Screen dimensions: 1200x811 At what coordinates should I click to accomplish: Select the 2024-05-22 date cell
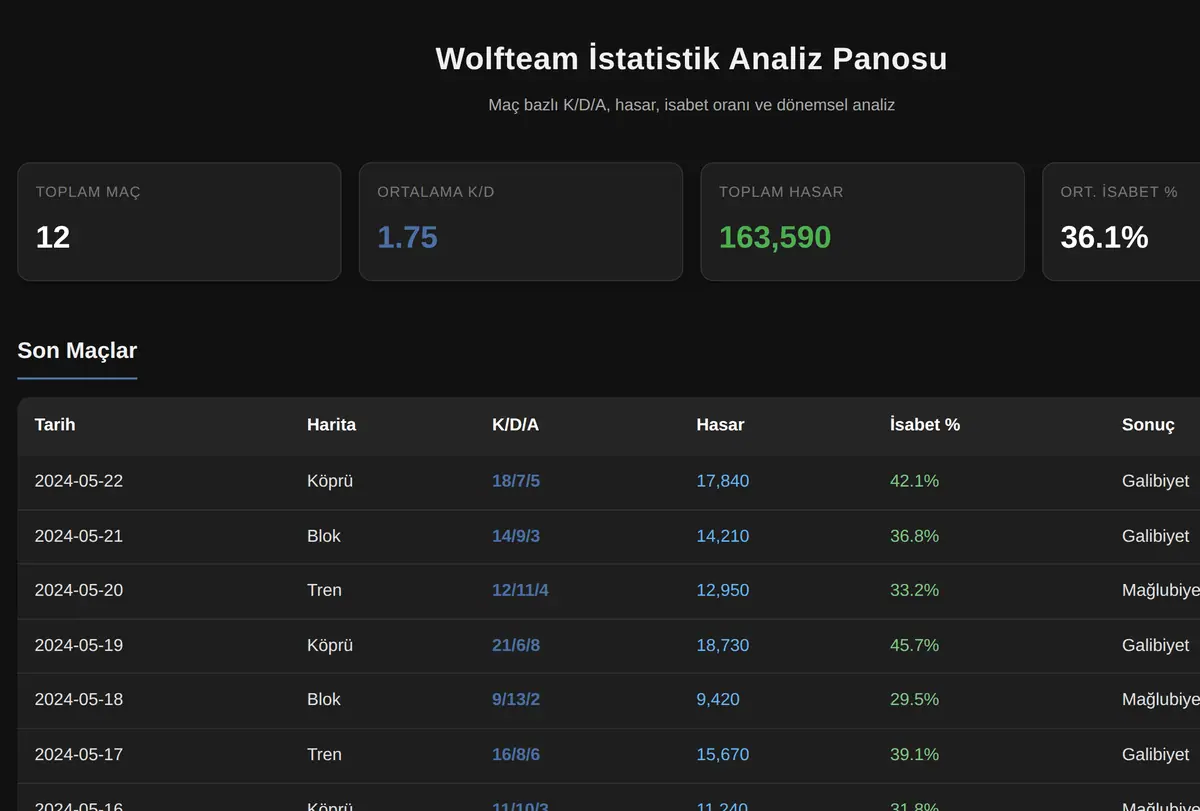point(79,481)
